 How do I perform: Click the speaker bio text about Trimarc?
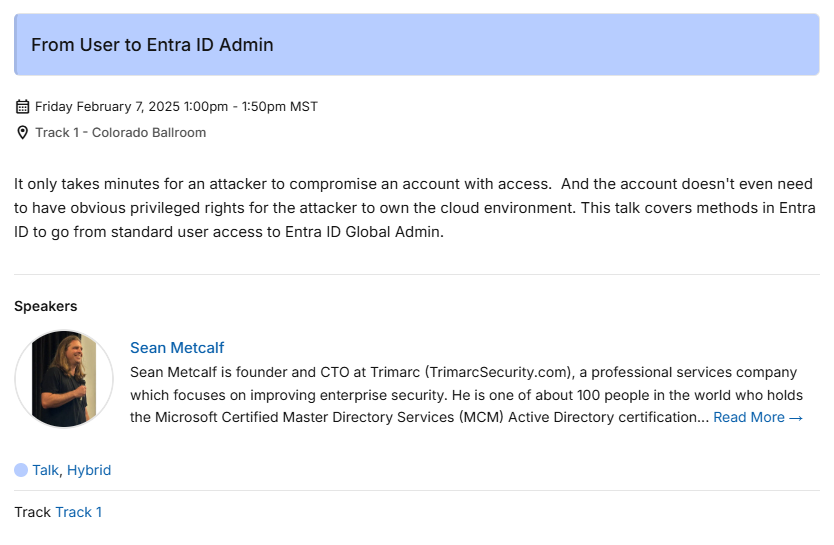[466, 395]
